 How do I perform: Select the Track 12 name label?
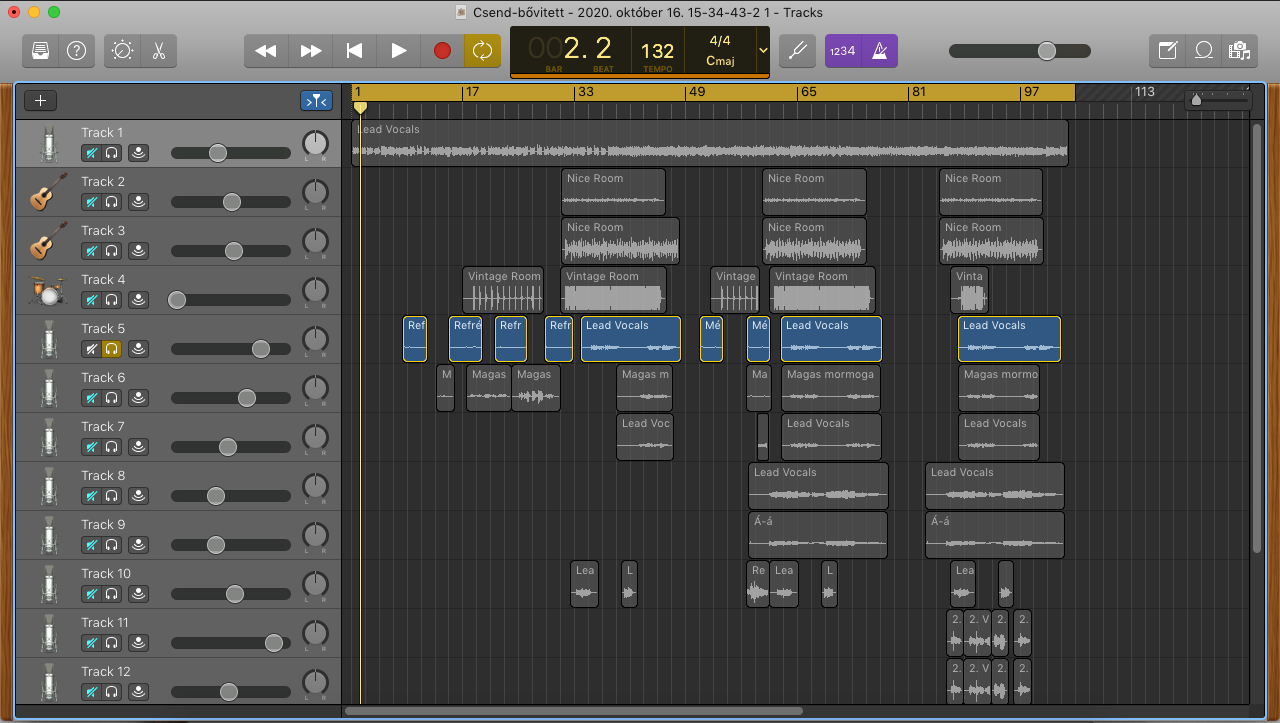click(106, 671)
